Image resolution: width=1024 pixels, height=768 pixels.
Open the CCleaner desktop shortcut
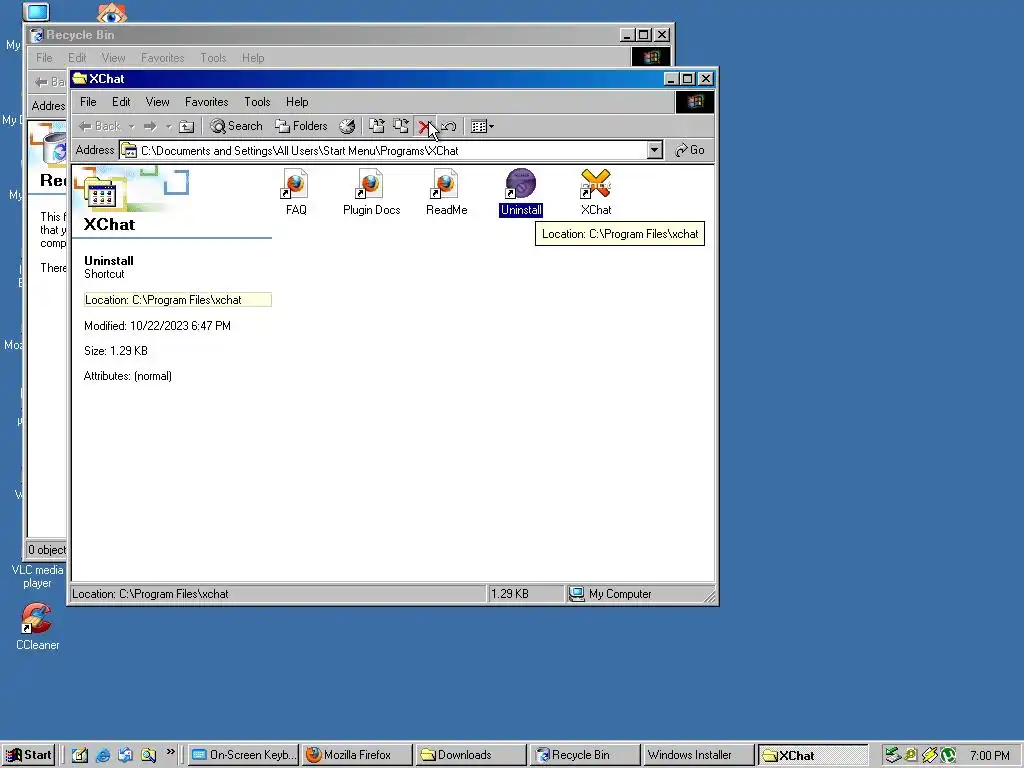click(37, 627)
